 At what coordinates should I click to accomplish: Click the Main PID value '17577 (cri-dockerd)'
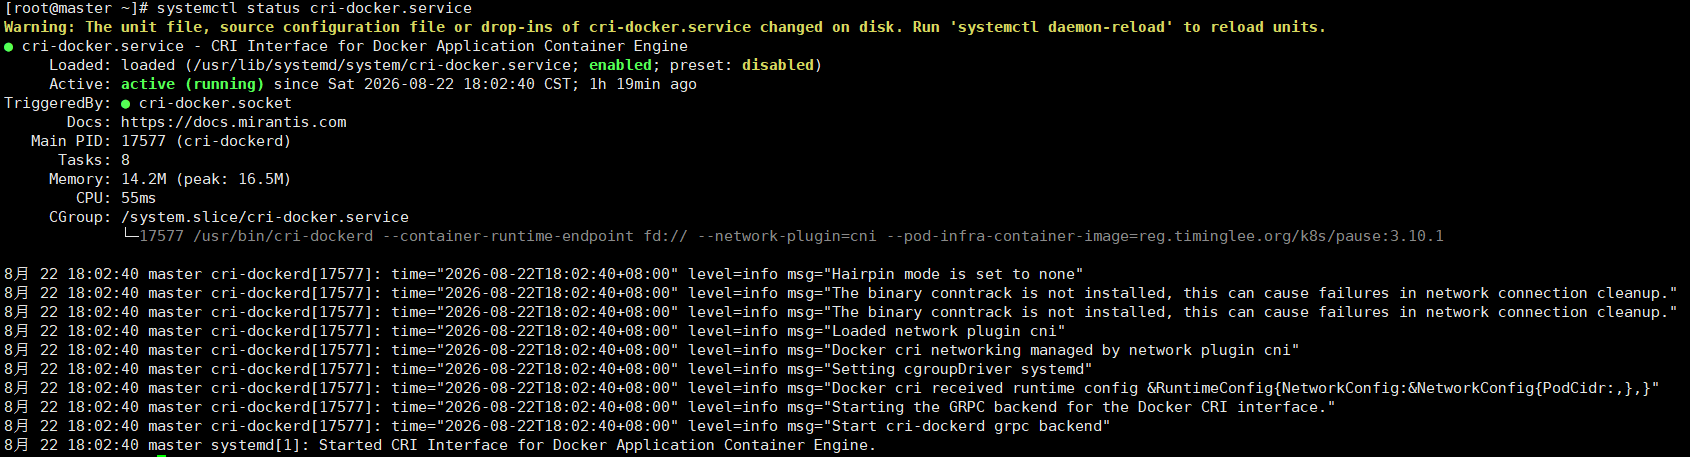[x=206, y=141]
